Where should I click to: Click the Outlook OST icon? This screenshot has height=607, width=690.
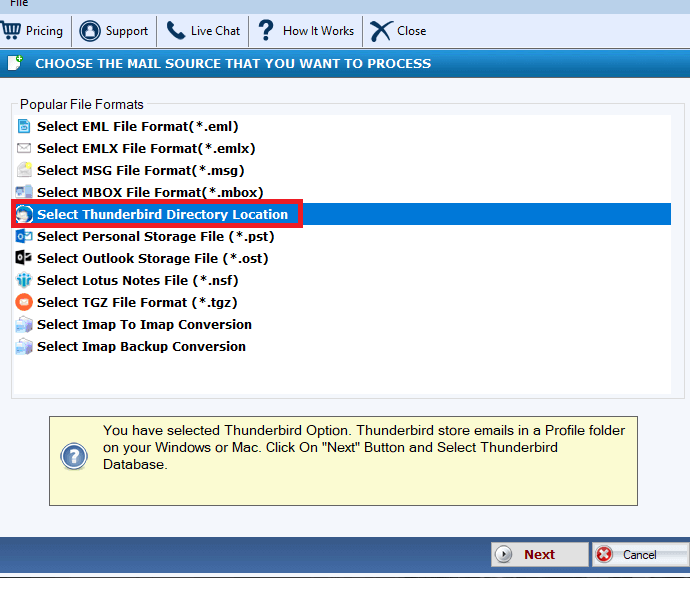click(24, 258)
